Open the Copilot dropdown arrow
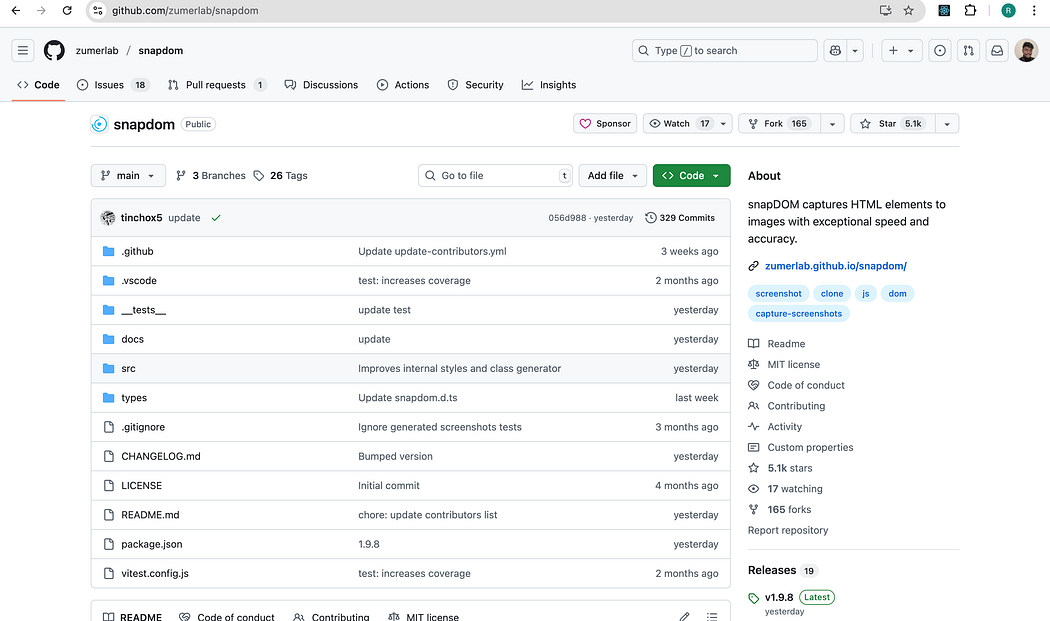The height and width of the screenshot is (621, 1050). click(854, 50)
